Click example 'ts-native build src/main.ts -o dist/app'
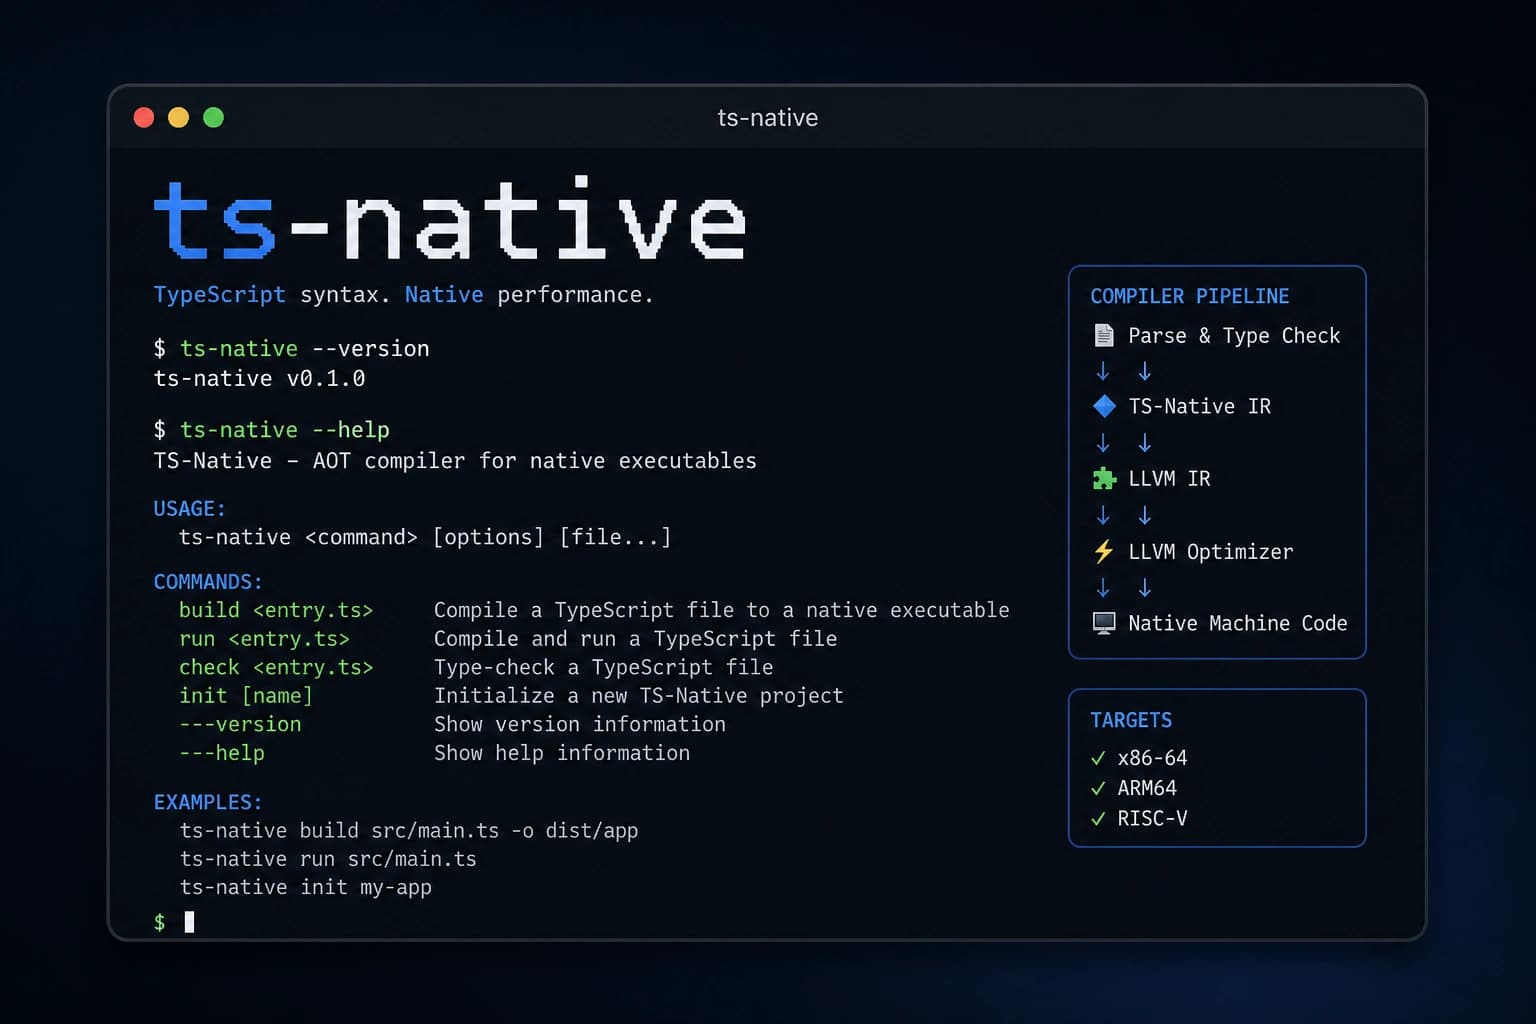The height and width of the screenshot is (1024, 1536). [409, 831]
